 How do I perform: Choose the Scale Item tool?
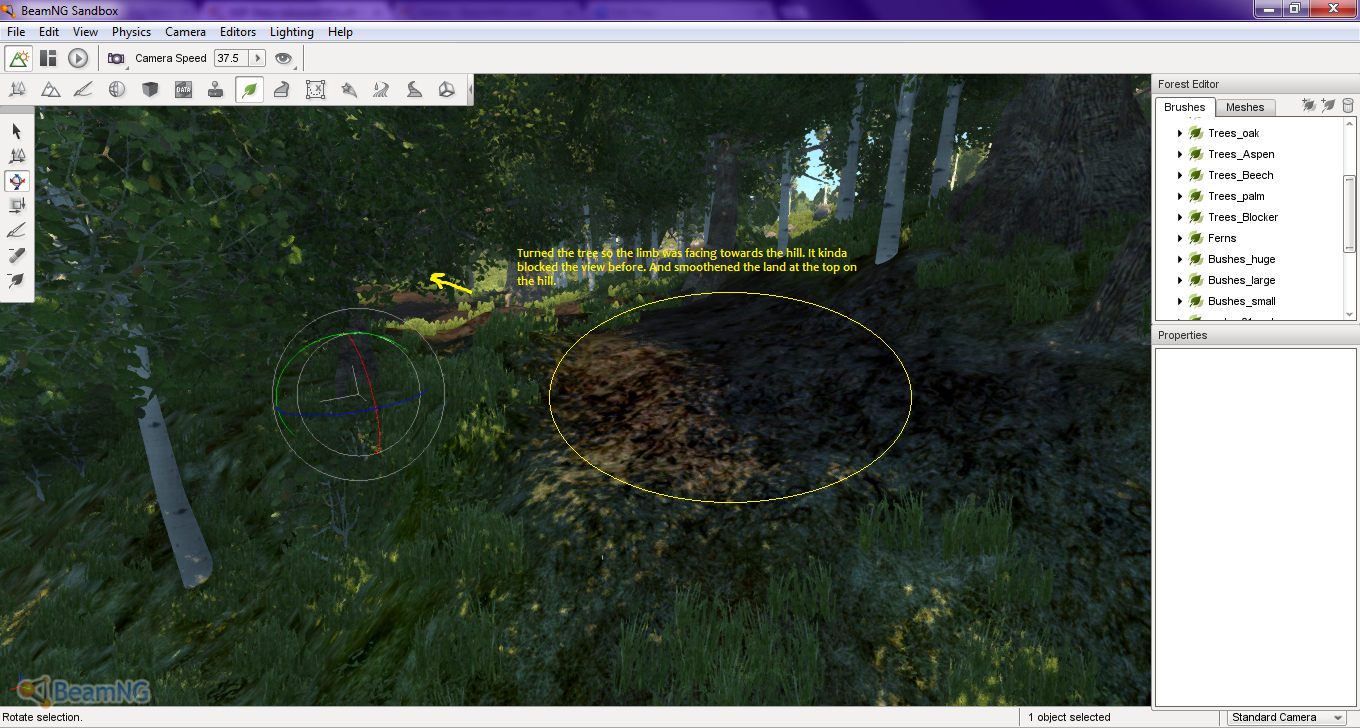click(x=17, y=206)
